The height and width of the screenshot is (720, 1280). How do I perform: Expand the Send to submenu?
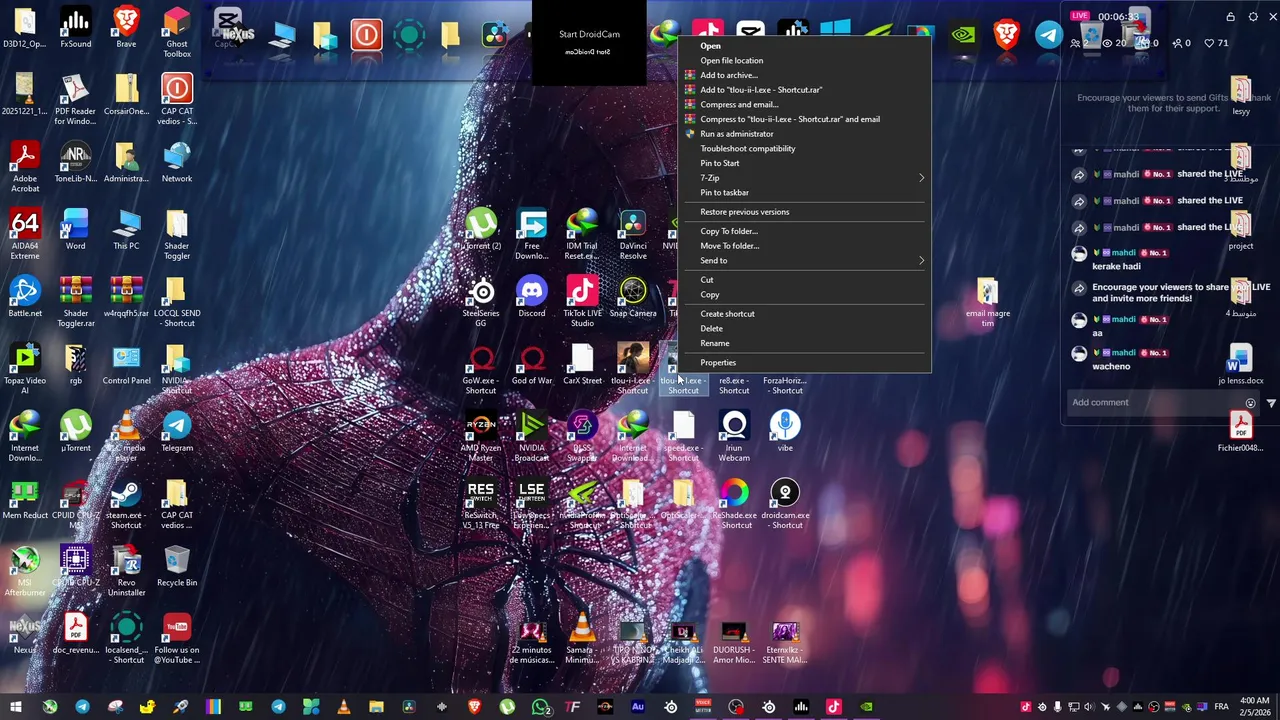pos(805,260)
